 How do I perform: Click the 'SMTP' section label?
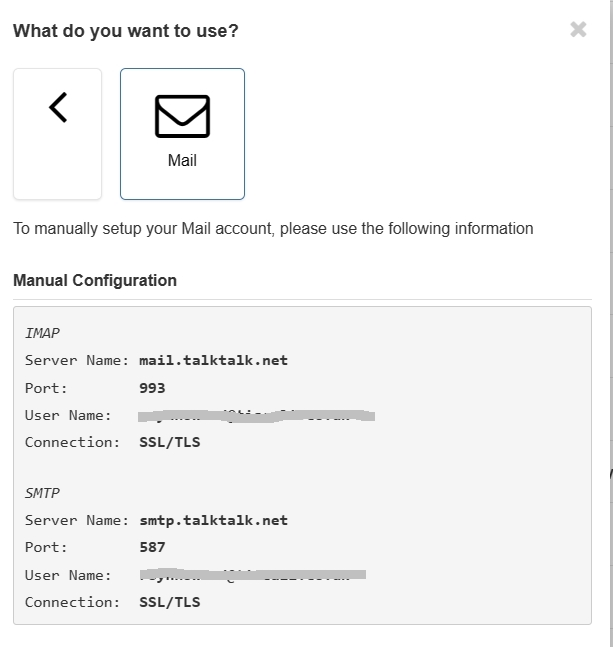(42, 493)
